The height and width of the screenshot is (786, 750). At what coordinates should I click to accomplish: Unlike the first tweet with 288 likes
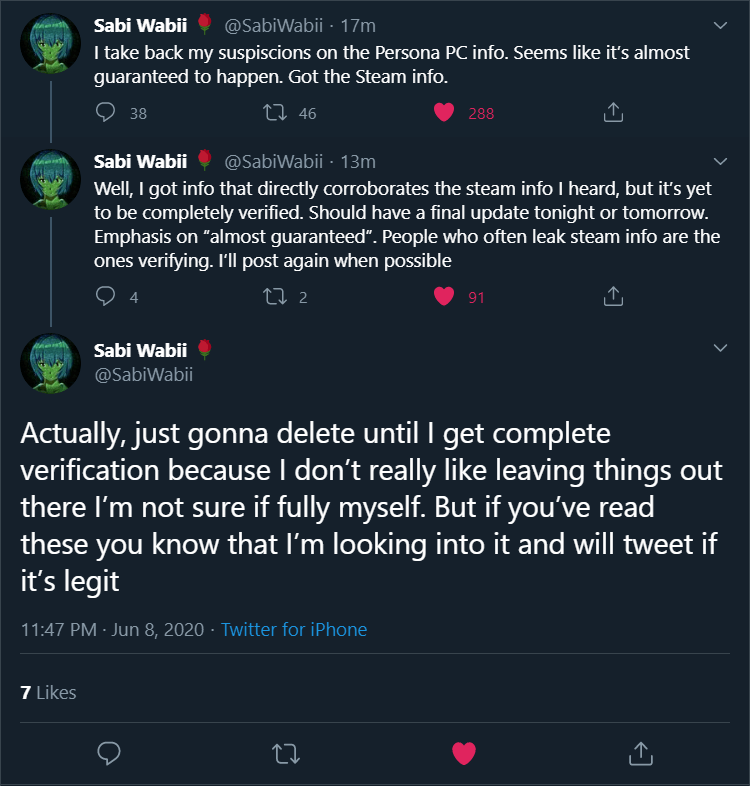click(446, 113)
